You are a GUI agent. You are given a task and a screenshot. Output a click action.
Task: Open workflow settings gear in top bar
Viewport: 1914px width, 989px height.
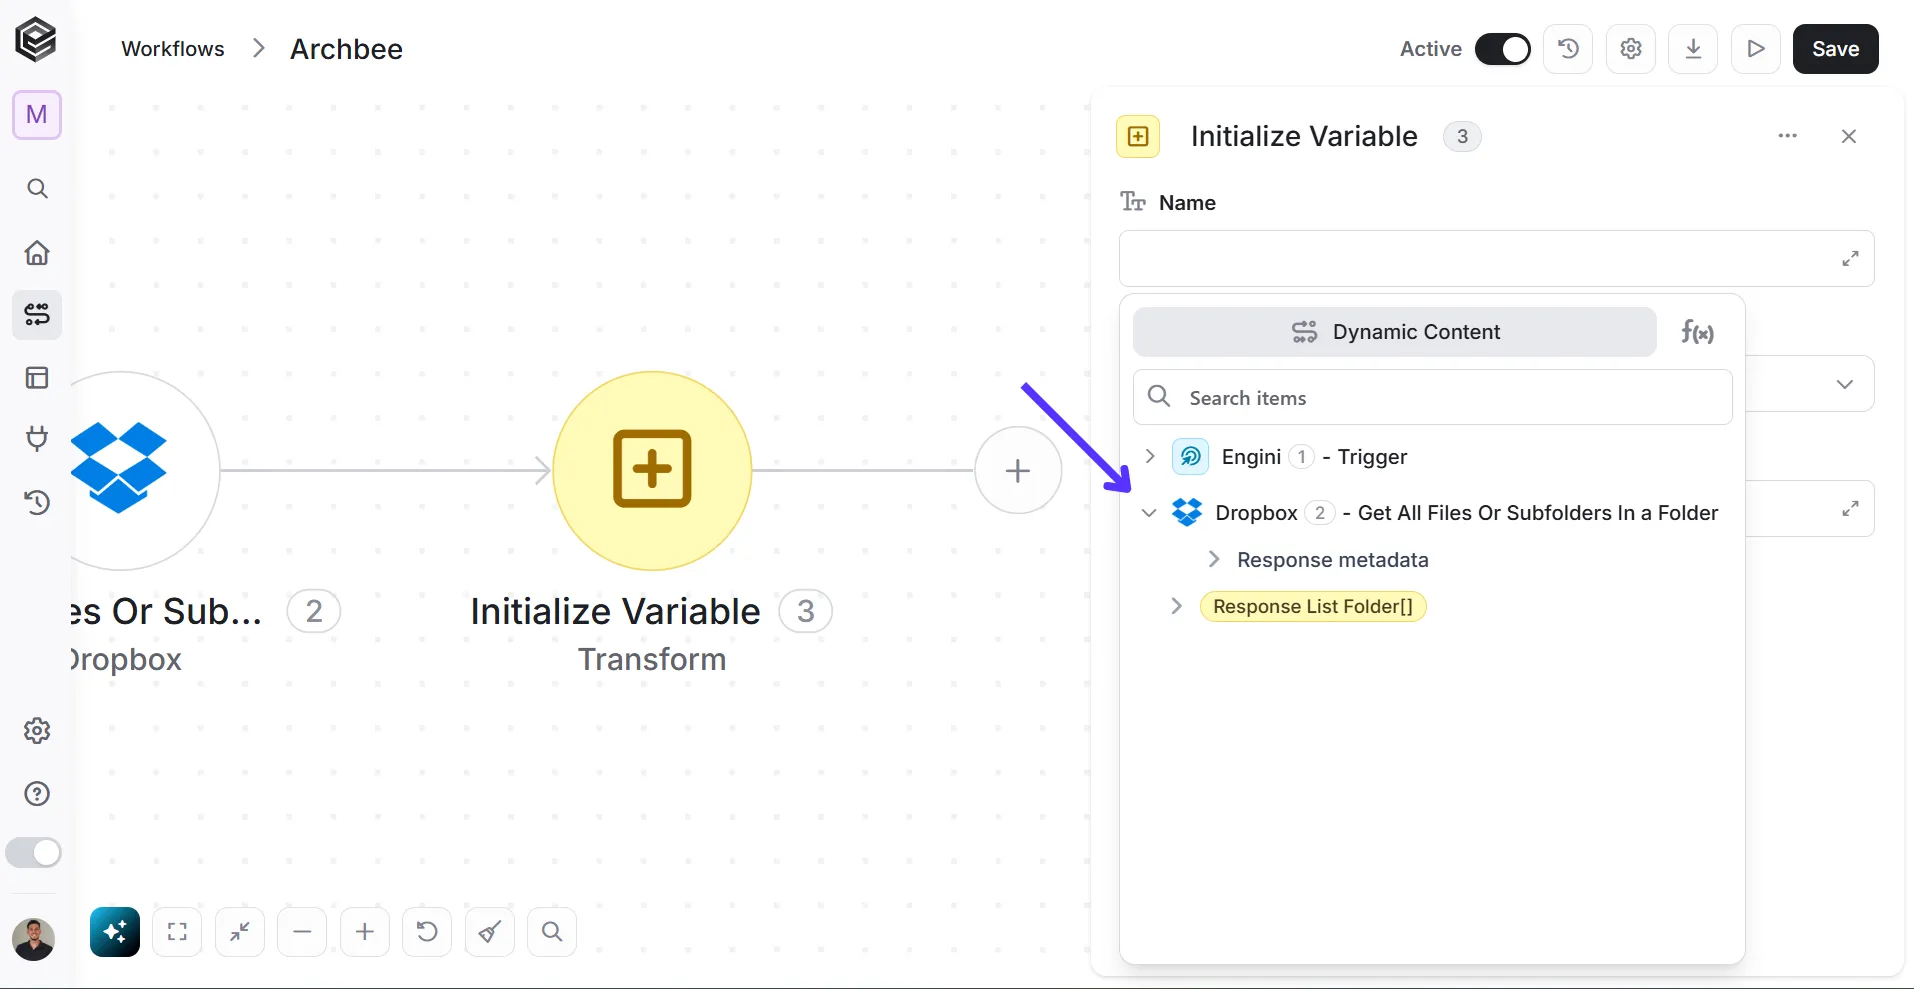1631,49
